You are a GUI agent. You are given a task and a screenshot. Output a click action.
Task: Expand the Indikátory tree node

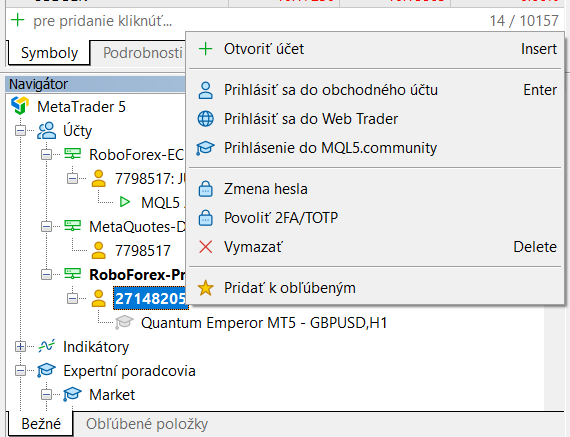point(20,346)
